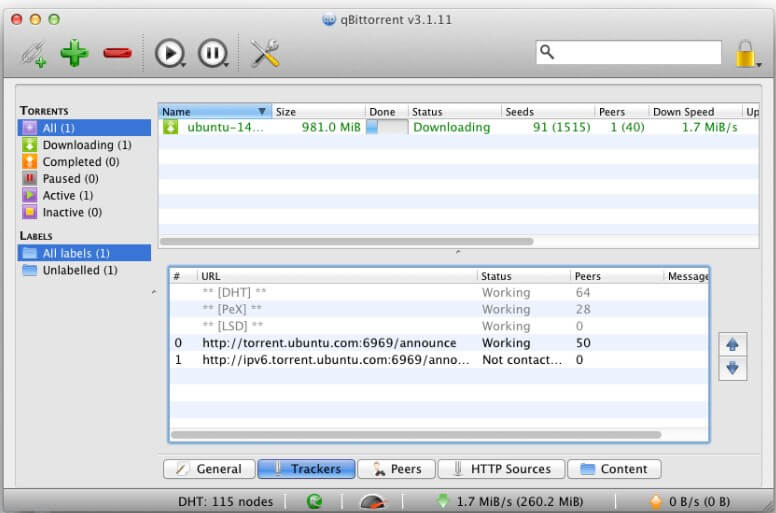Image resolution: width=776 pixels, height=513 pixels.
Task: Move tracker up with blue up arrow
Action: click(732, 345)
